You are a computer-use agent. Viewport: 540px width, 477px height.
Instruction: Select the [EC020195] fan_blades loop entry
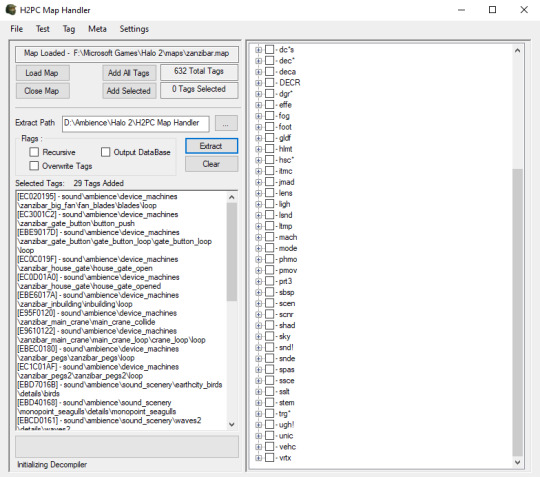coord(97,201)
